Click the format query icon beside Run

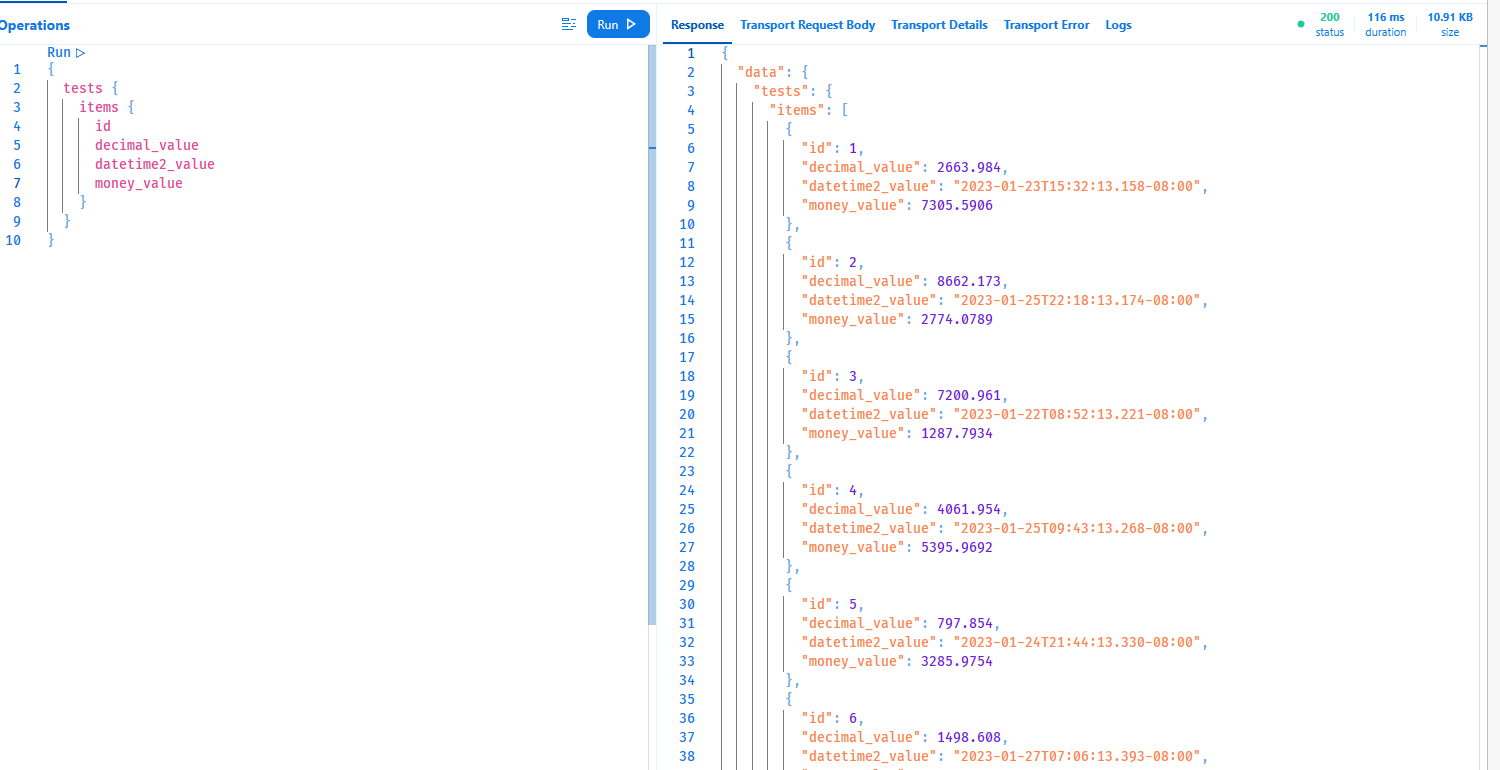coord(569,24)
